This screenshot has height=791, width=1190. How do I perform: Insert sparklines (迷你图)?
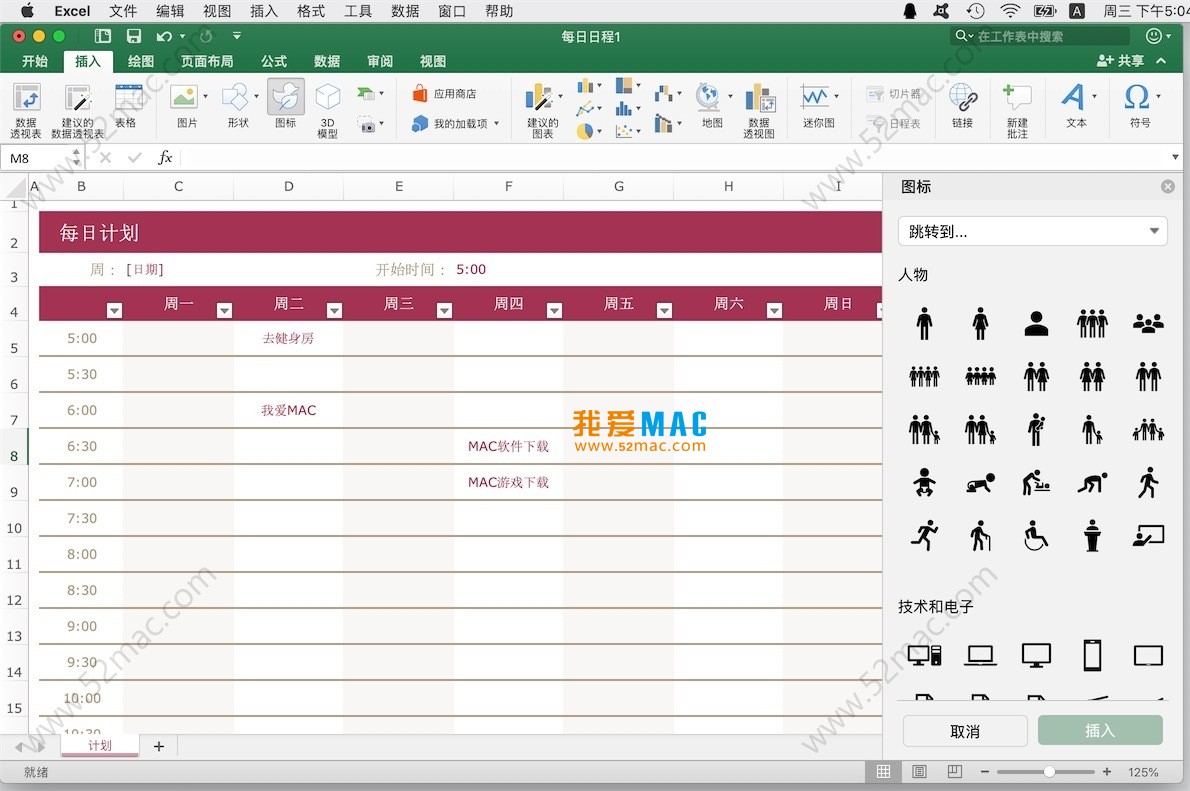pos(818,106)
